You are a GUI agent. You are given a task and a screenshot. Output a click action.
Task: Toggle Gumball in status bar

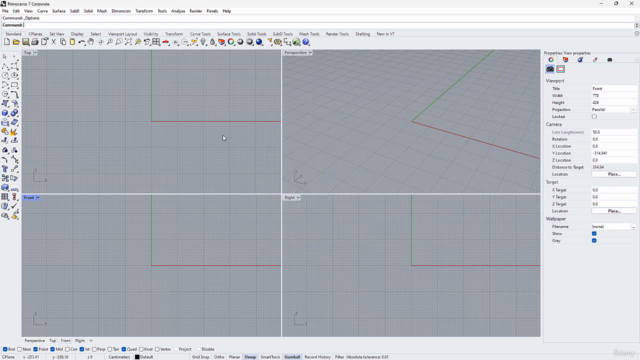coord(292,357)
